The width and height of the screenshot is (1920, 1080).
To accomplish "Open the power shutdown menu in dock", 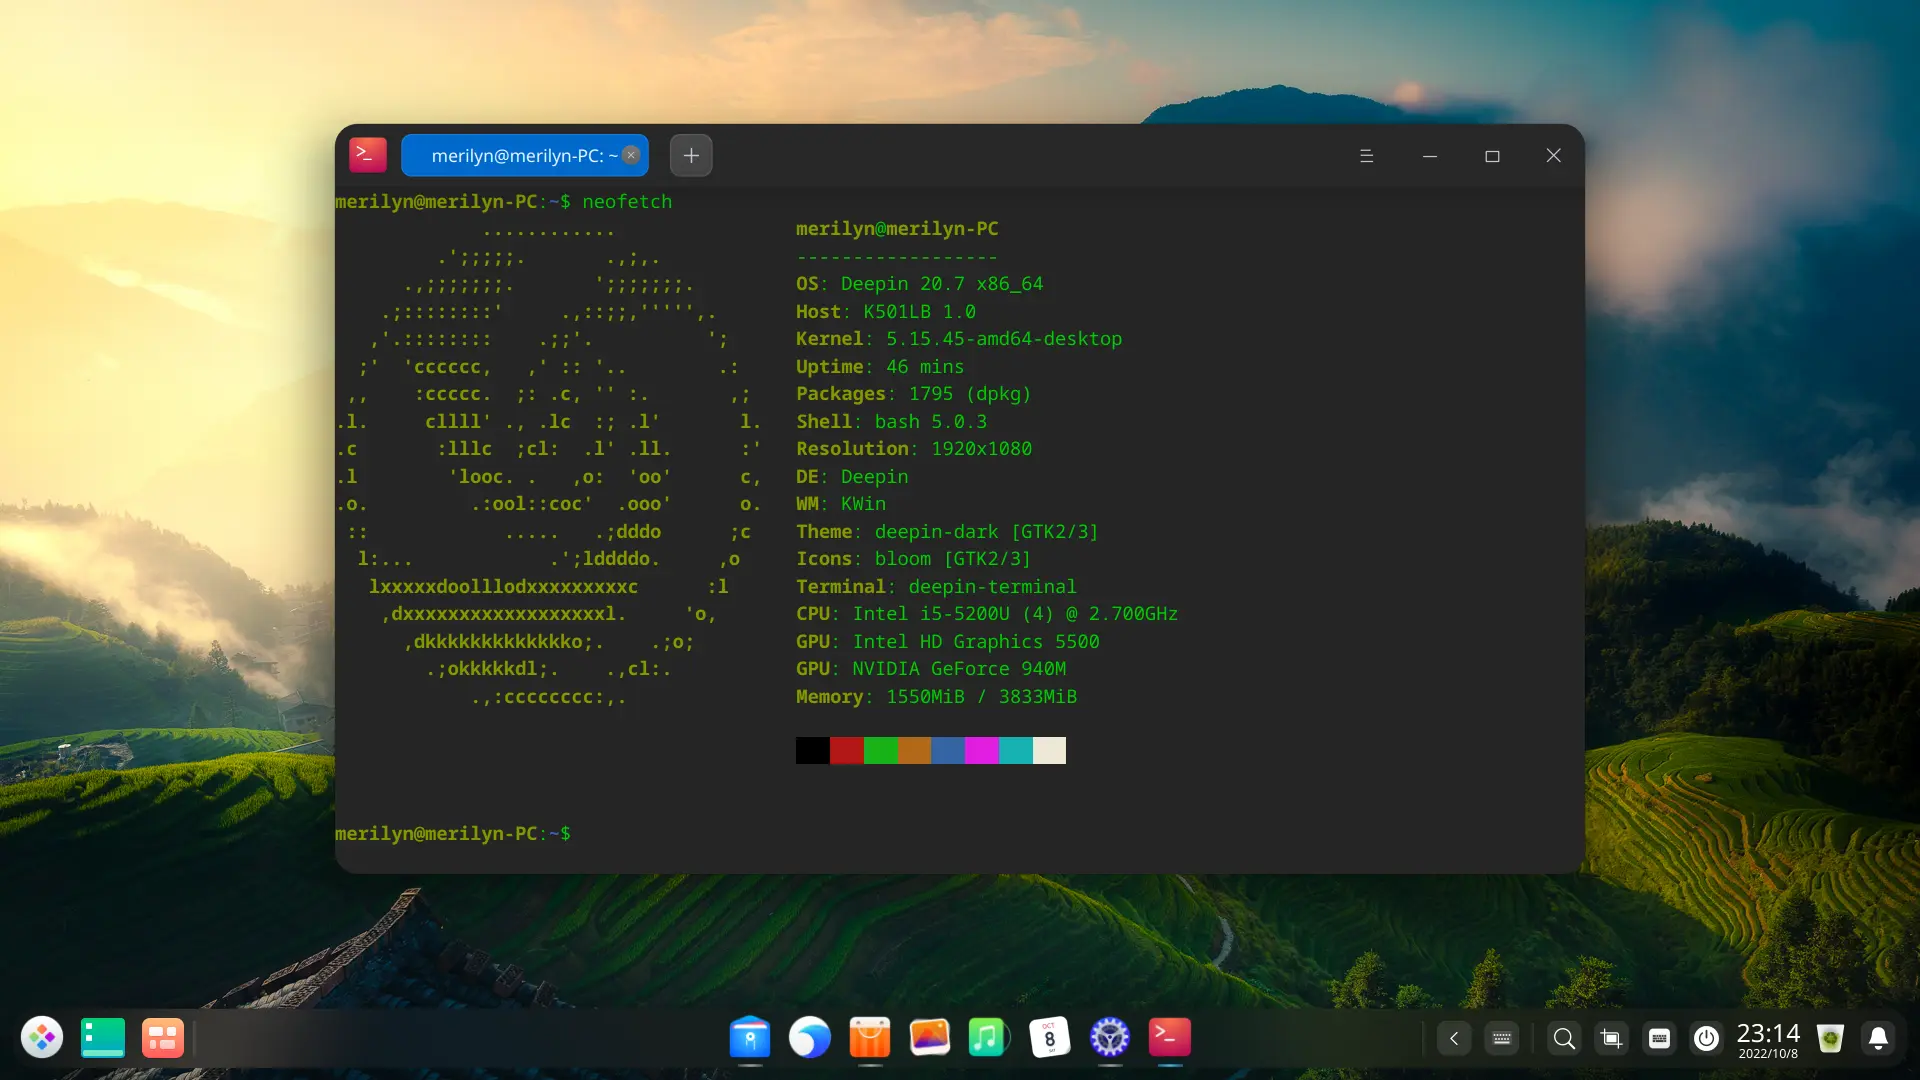I will point(1706,1039).
